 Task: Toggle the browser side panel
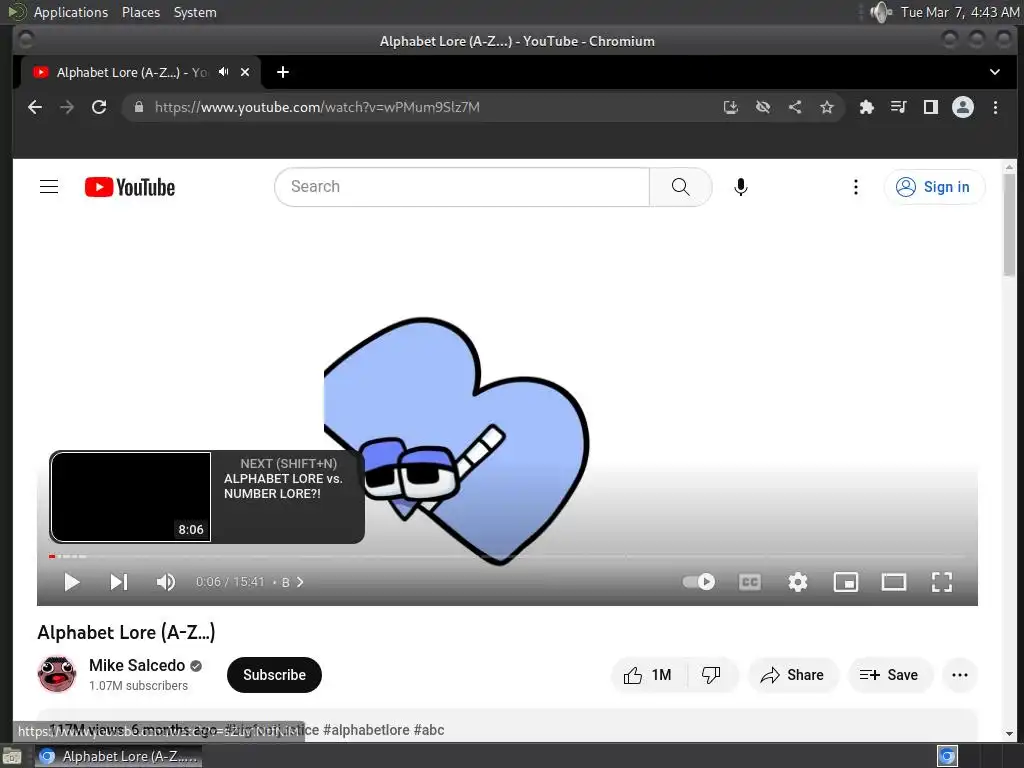(x=931, y=107)
